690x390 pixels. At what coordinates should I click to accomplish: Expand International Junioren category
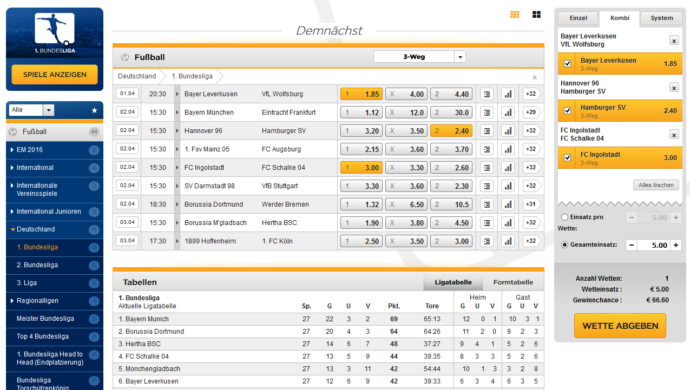[55, 212]
